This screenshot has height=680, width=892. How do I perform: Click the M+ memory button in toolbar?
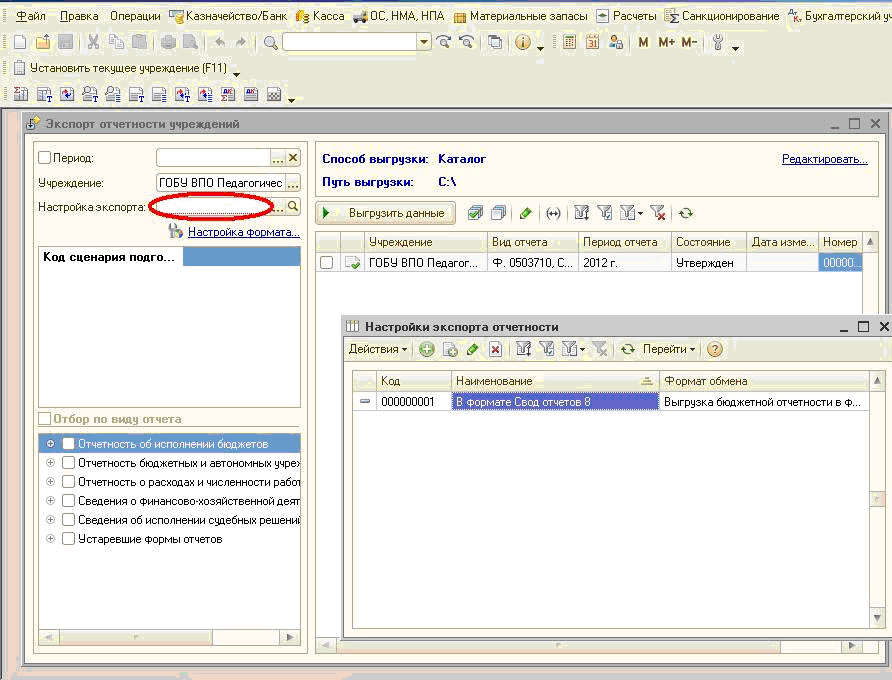pyautogui.click(x=667, y=42)
